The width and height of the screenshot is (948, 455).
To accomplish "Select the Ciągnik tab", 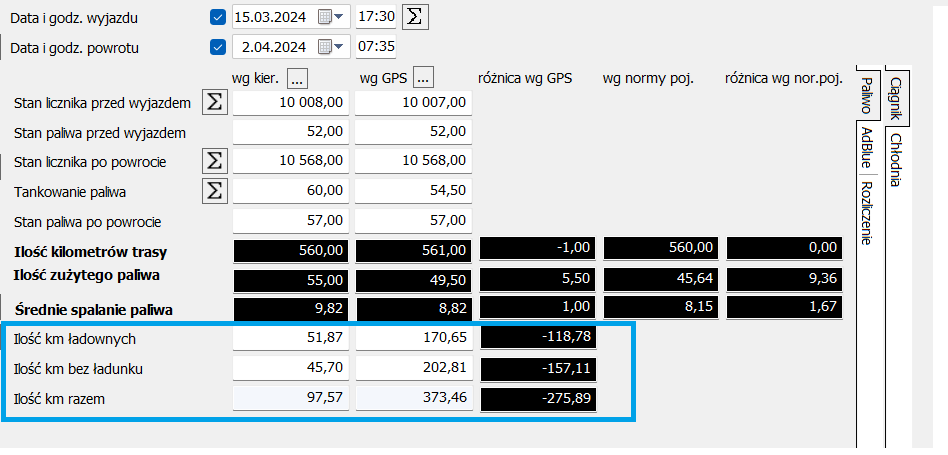I will 896,98.
